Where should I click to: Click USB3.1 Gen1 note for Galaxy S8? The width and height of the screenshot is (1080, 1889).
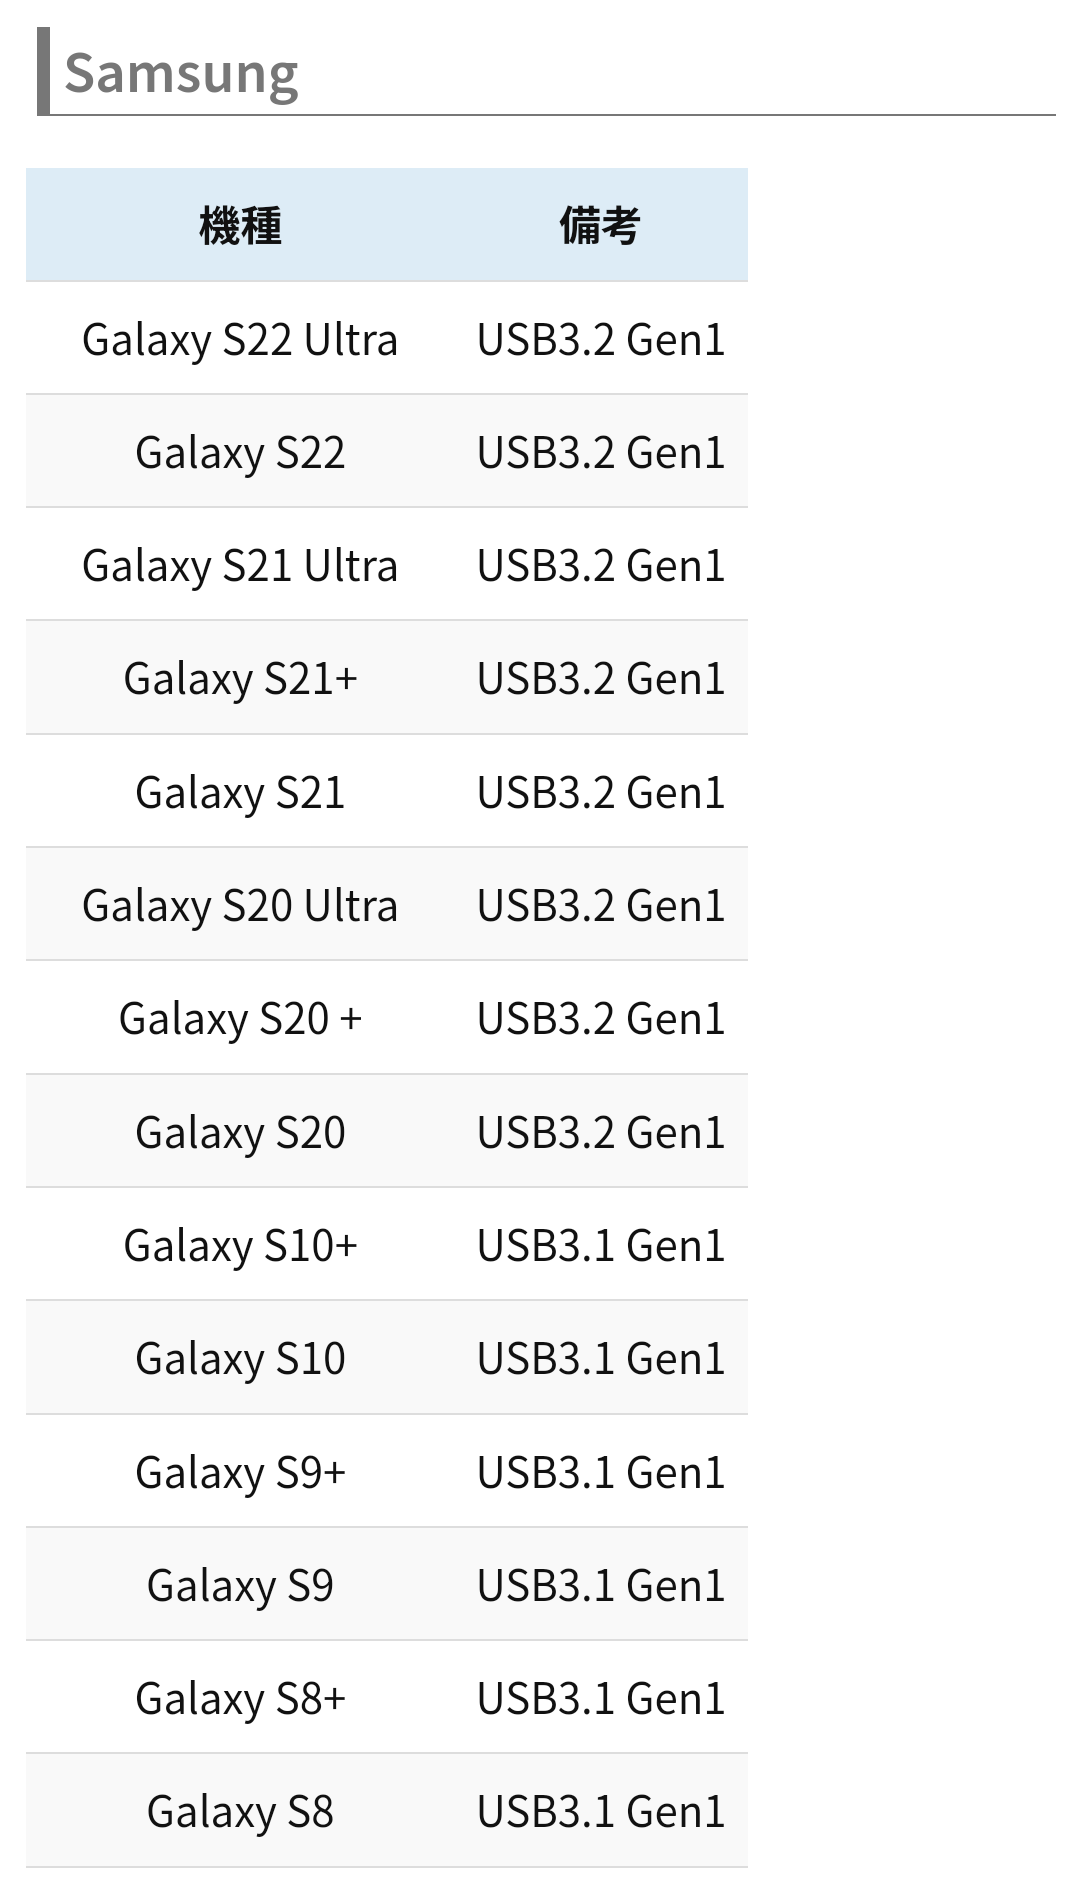[600, 1812]
